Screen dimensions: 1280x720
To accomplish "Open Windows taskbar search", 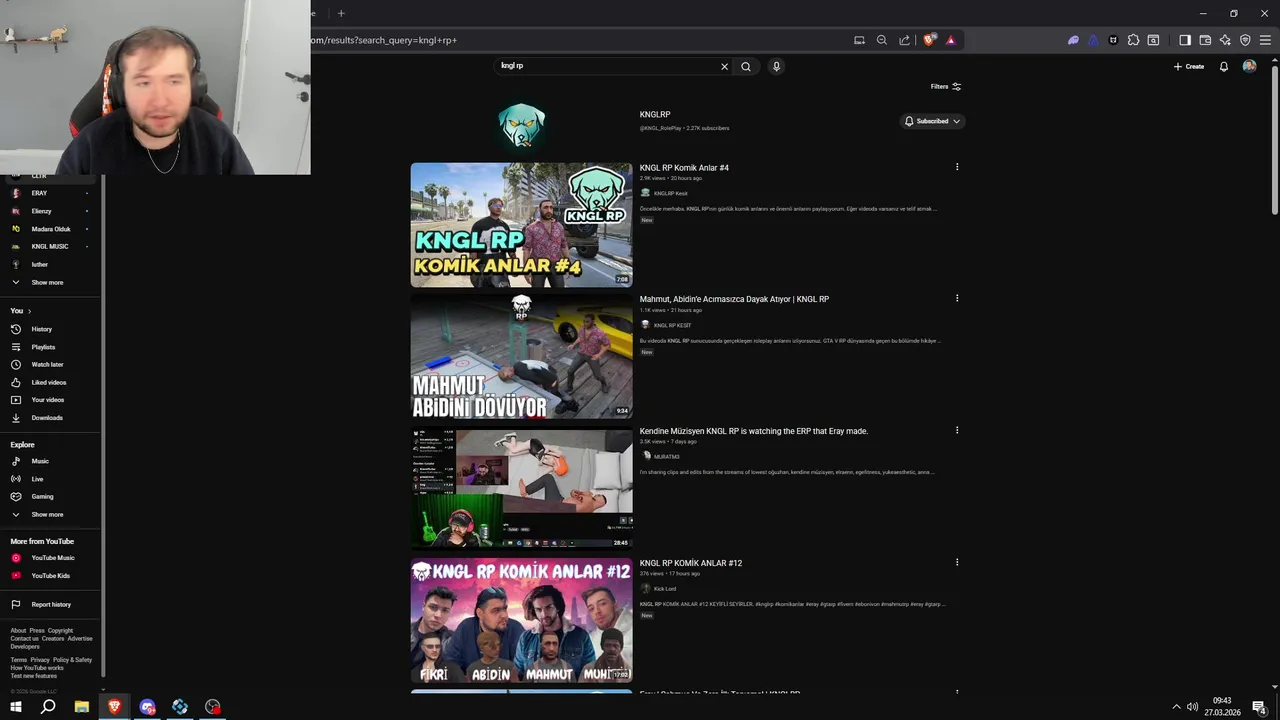I will [x=48, y=707].
